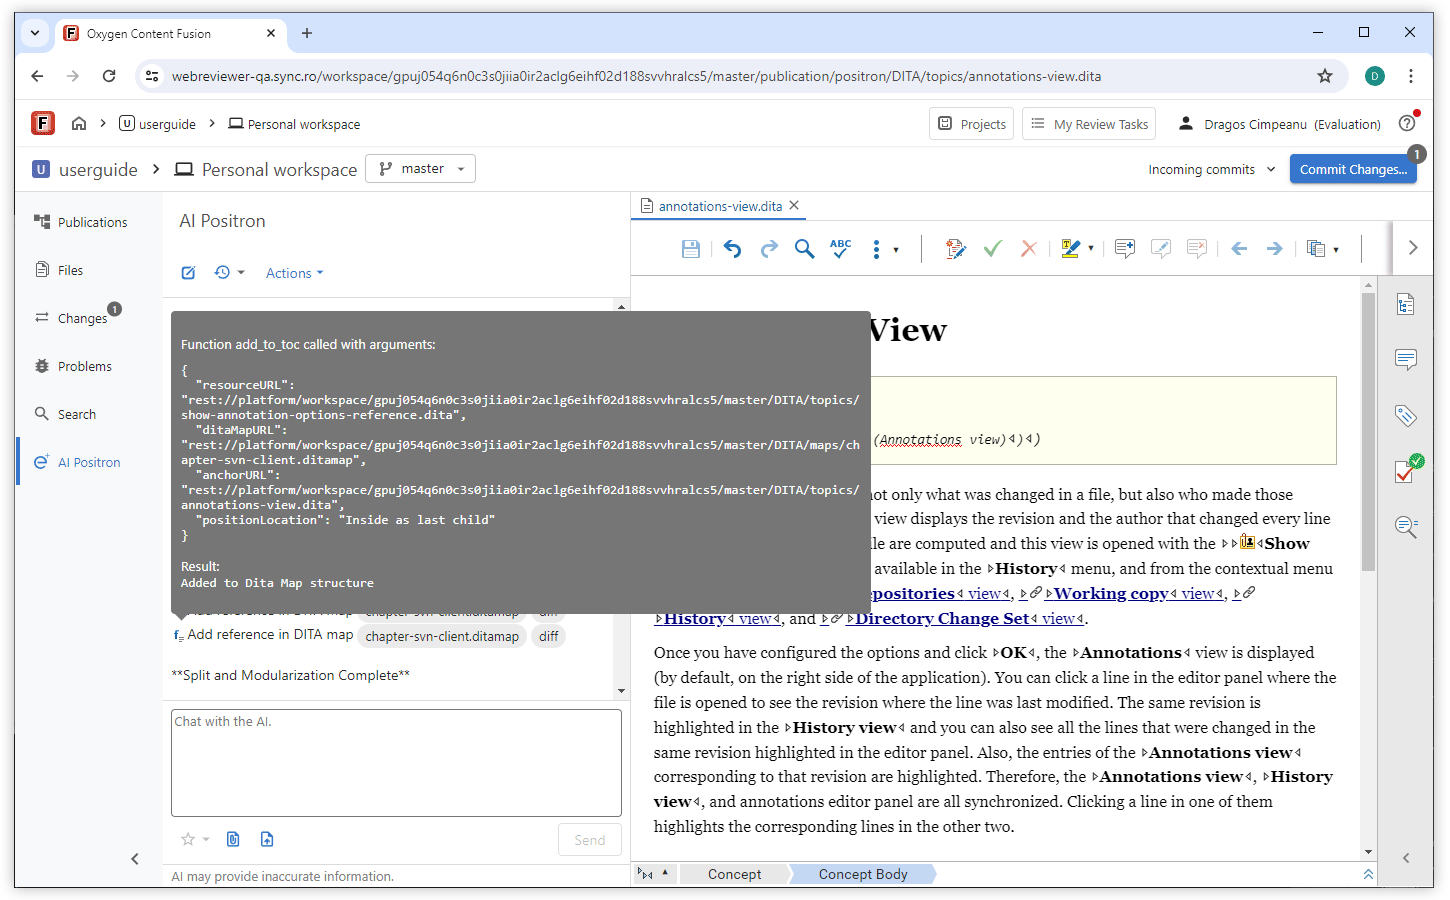Undo the last edit
This screenshot has height=900, width=1450.
(733, 249)
